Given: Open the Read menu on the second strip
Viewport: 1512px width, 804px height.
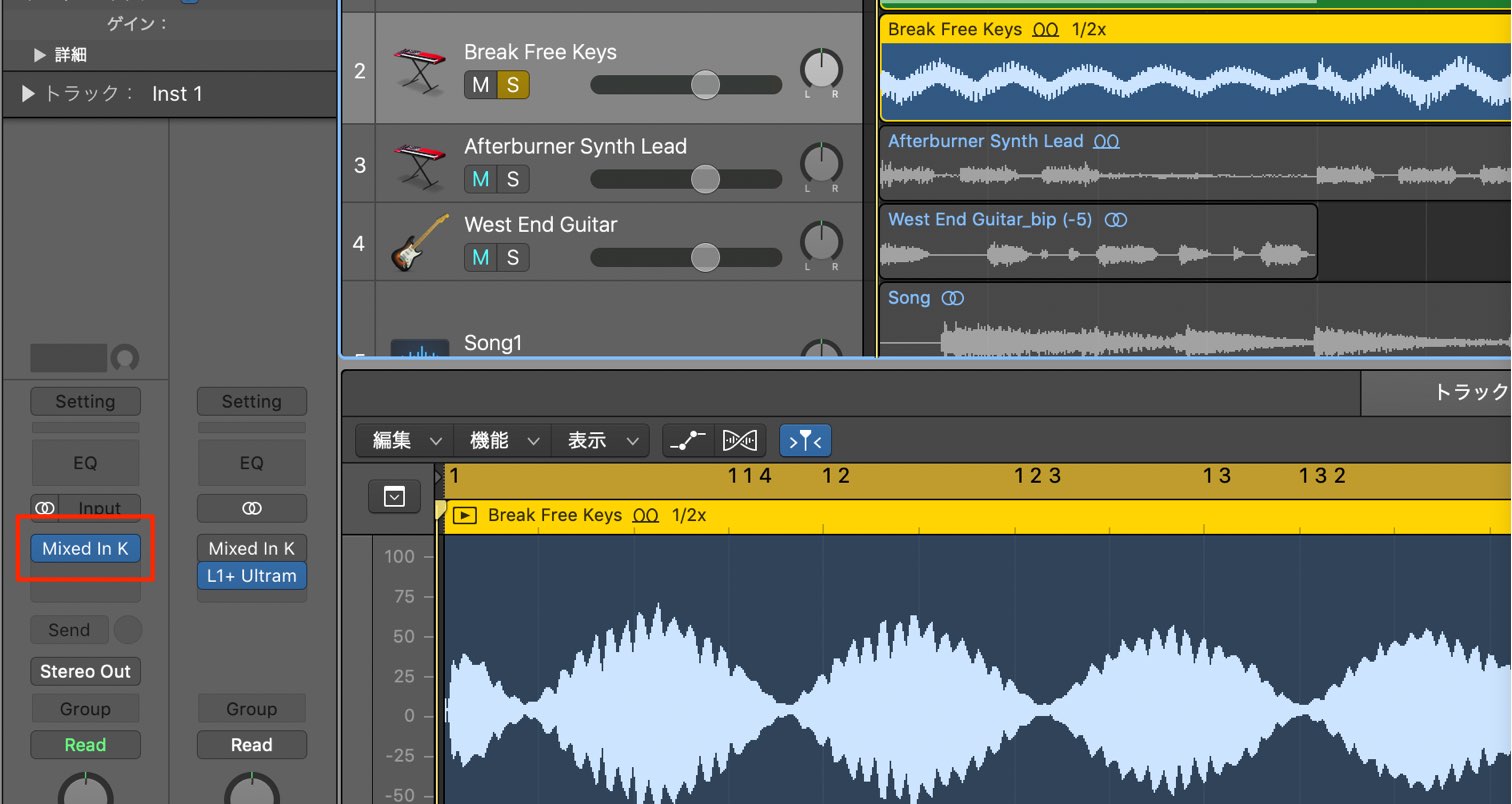Looking at the screenshot, I should click(x=252, y=745).
